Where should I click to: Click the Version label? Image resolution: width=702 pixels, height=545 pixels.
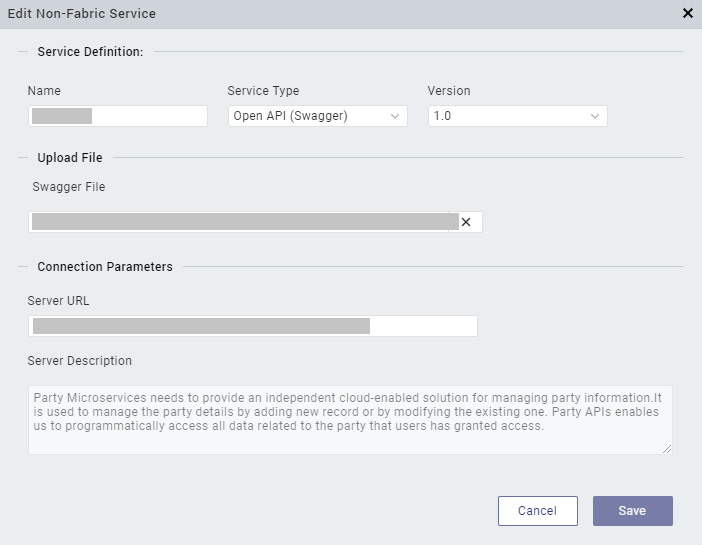(x=449, y=91)
